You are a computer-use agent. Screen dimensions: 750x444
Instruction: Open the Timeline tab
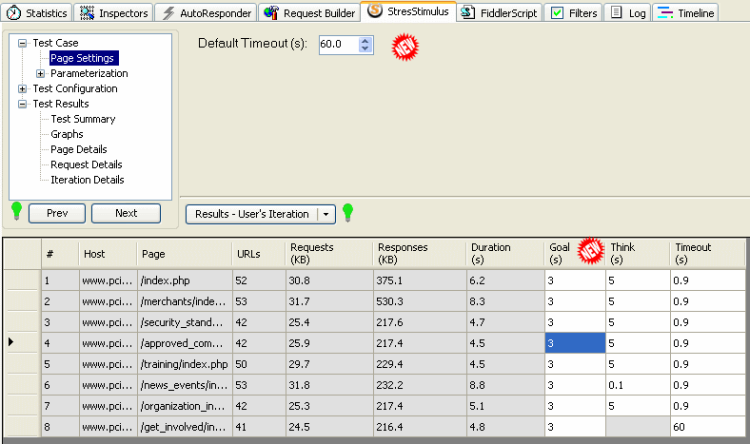686,13
